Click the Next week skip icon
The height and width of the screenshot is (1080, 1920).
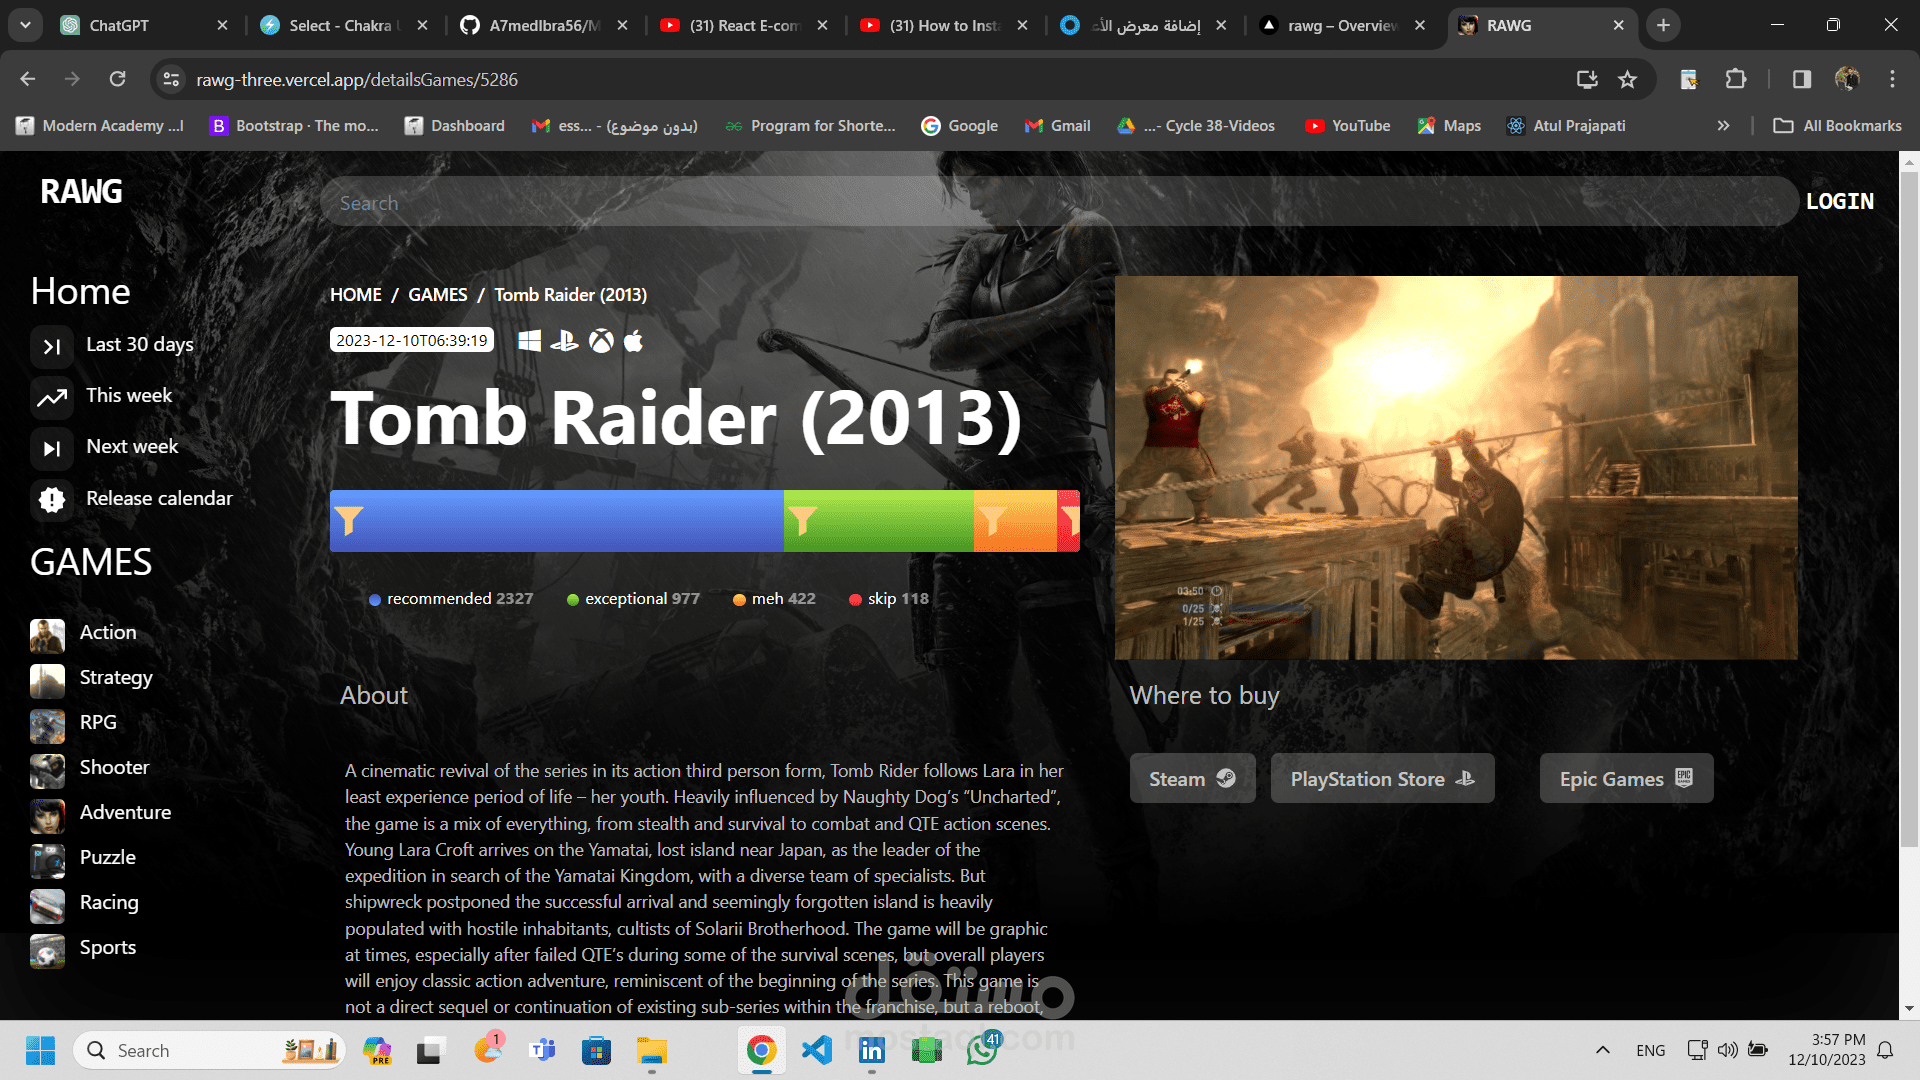click(52, 448)
